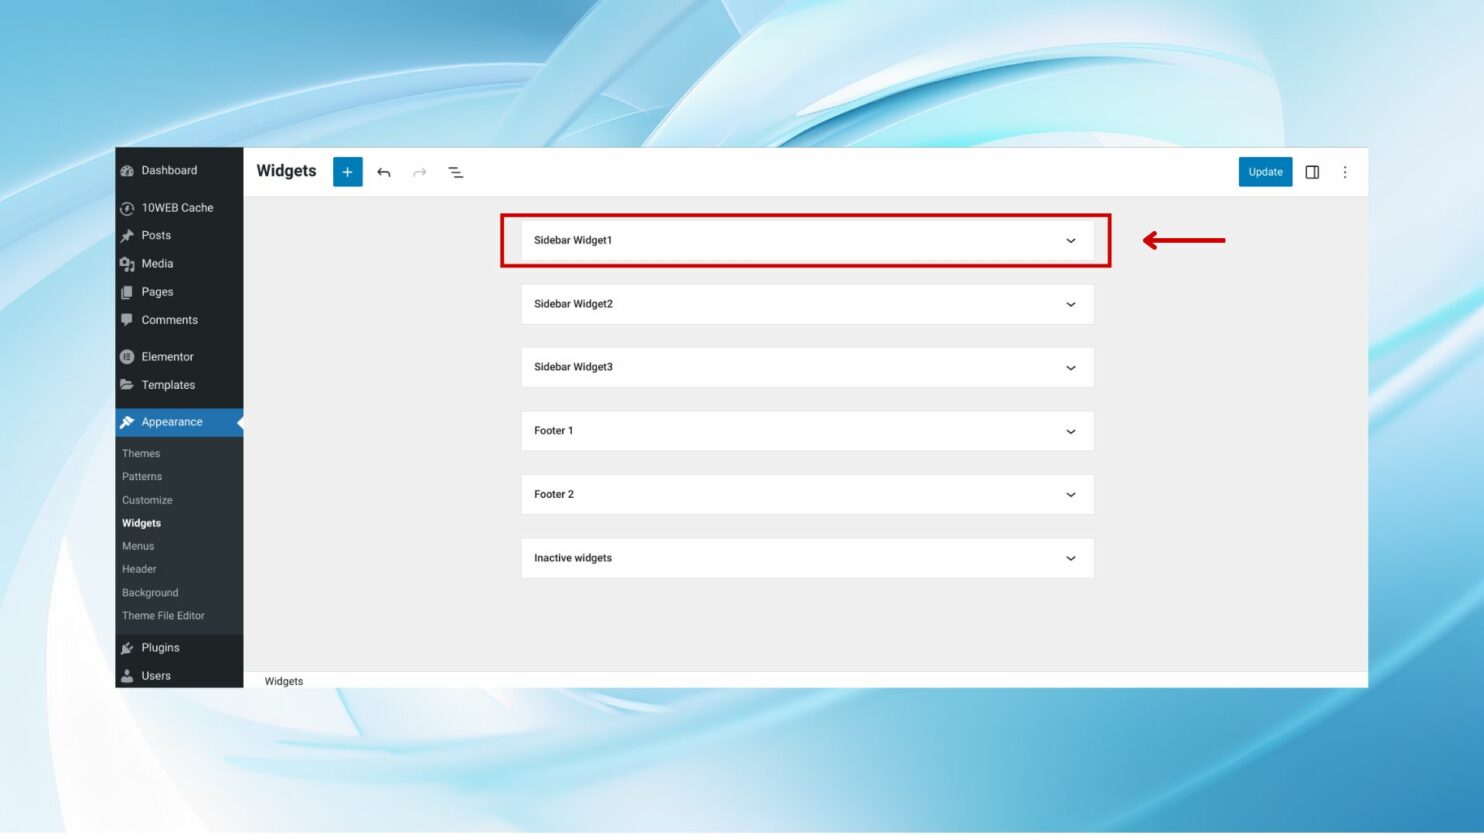Toggle the Settings sidebar panel icon
1484x835 pixels.
pos(1312,171)
